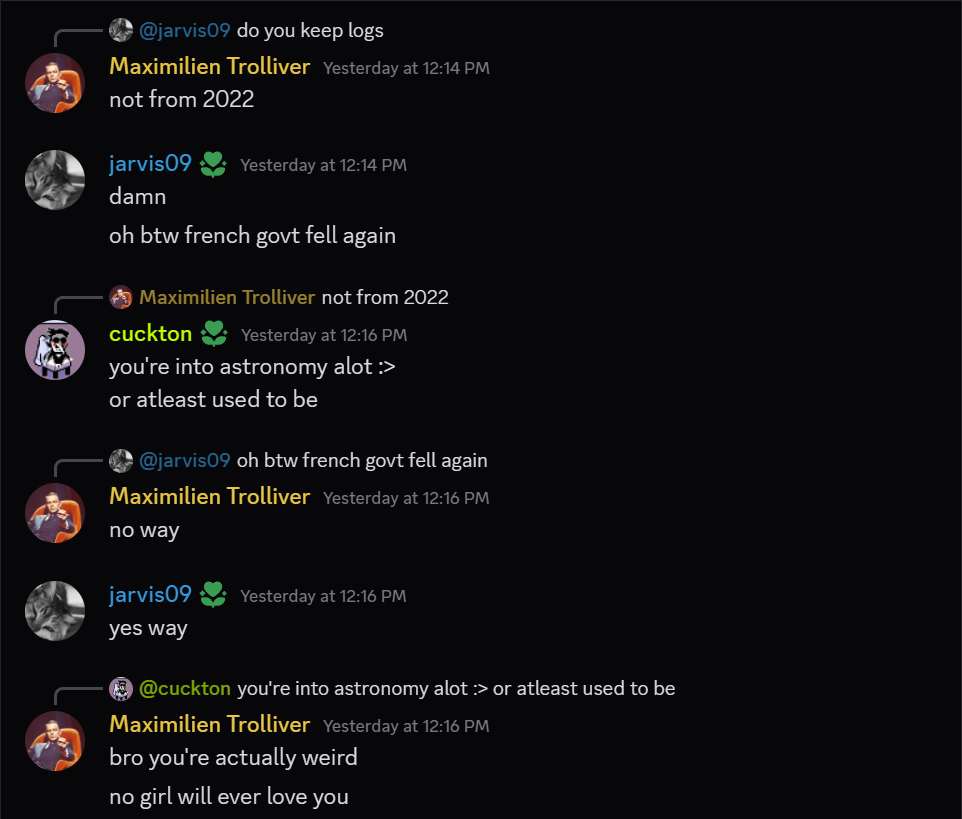Screen dimensions: 962x819
Task: Click jarvis09's avatar beside the "damn" message
Action: point(55,180)
